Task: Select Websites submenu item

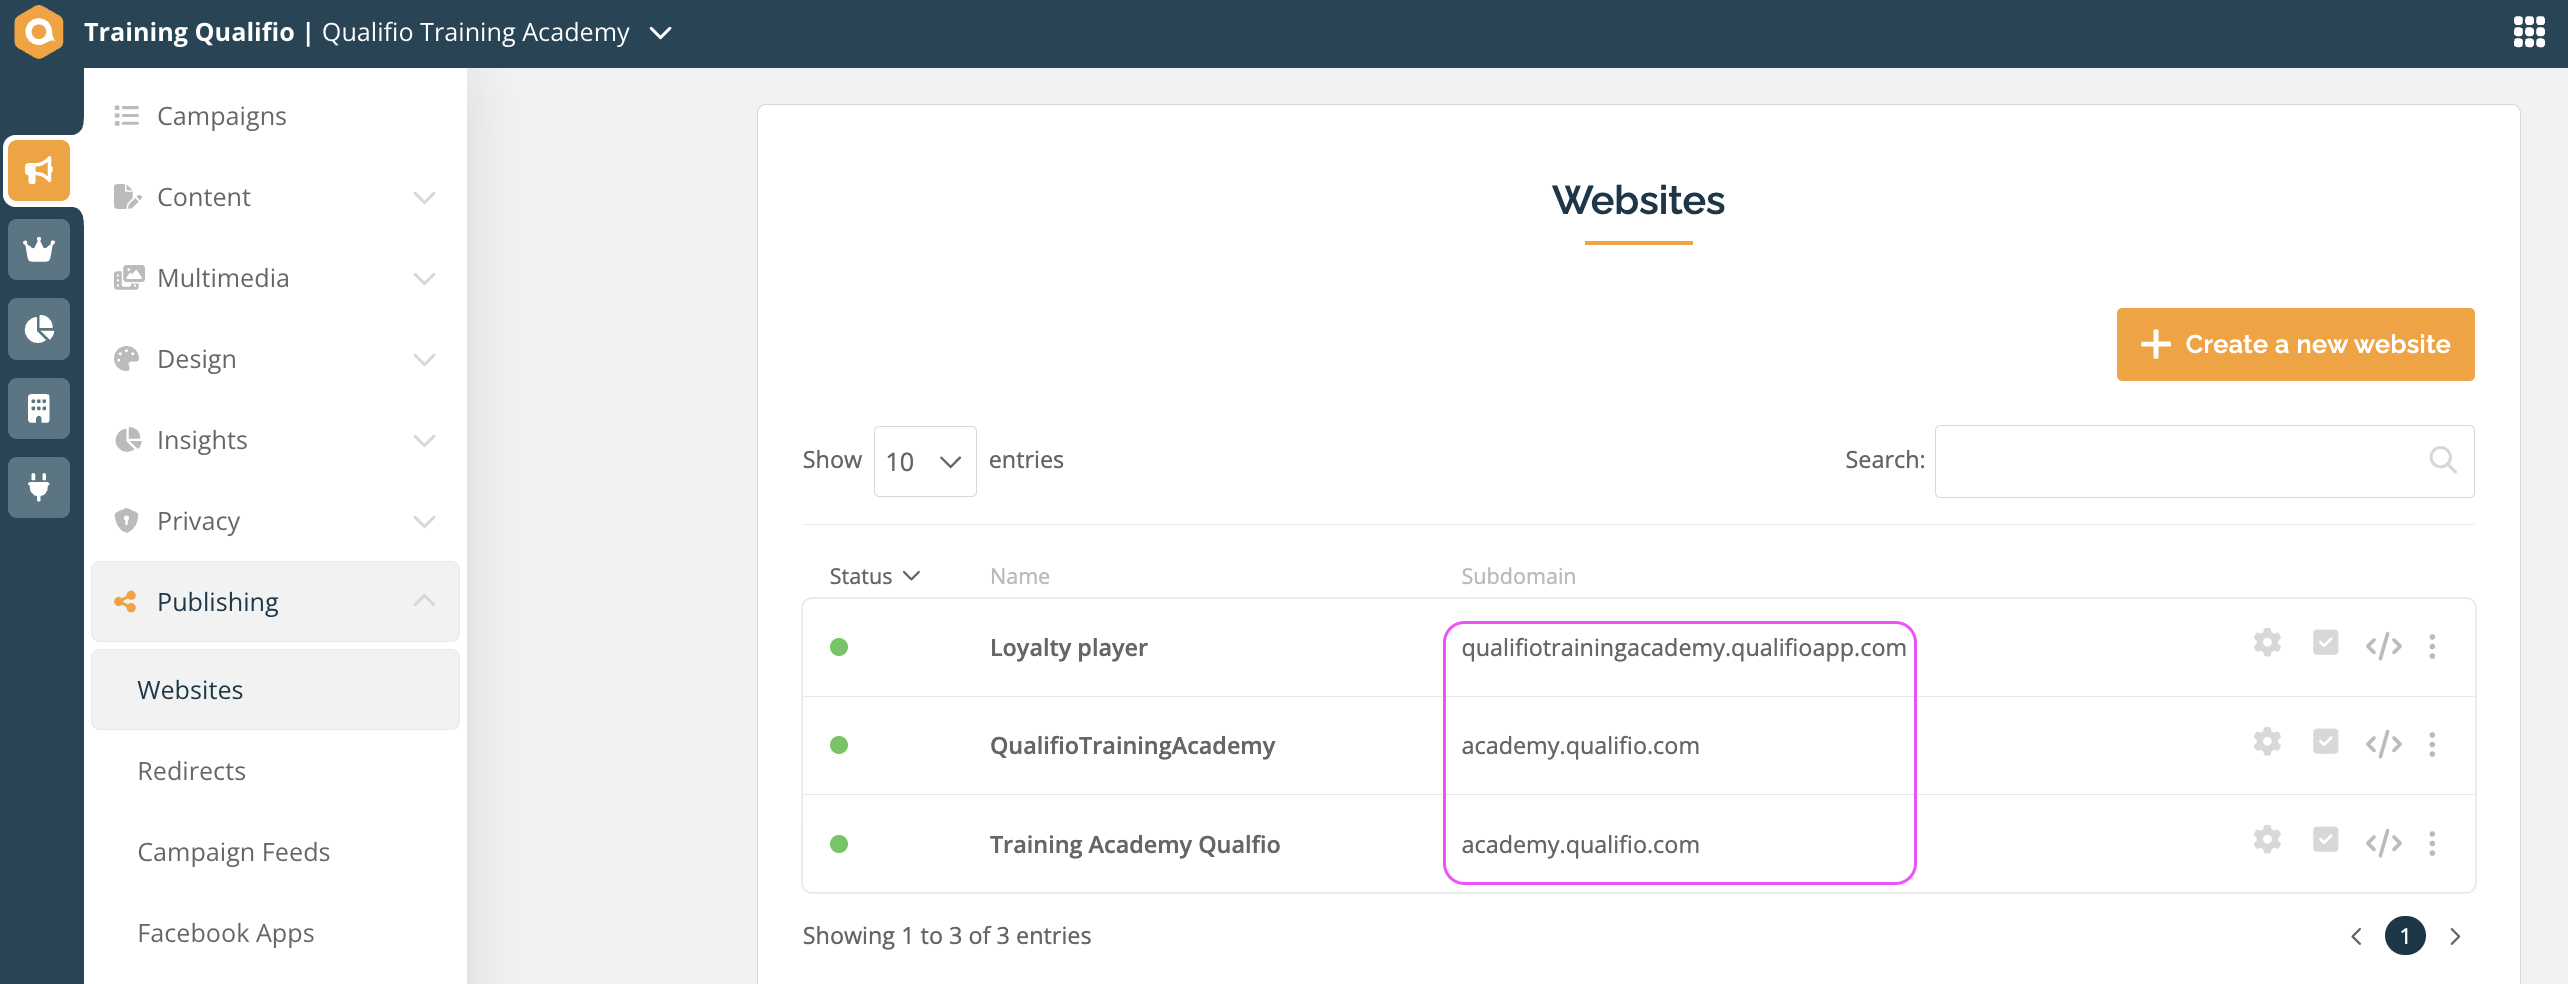Action: (275, 690)
